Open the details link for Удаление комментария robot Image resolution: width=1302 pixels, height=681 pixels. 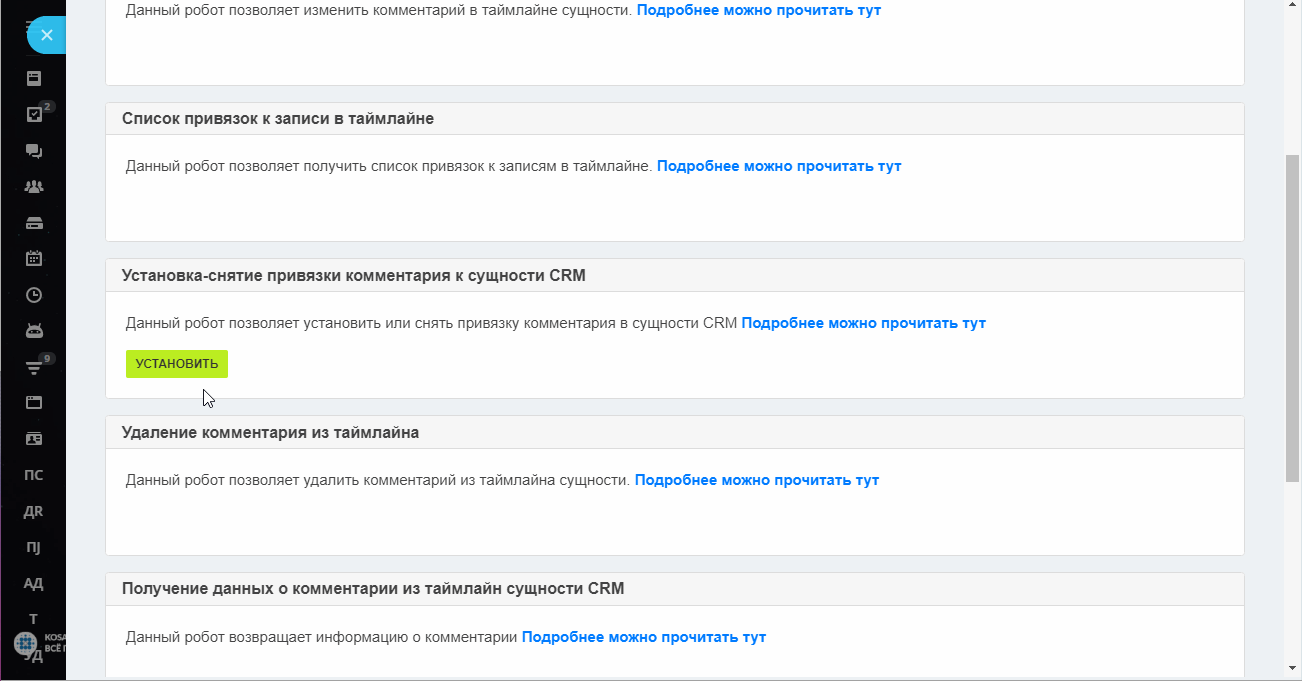coord(757,480)
